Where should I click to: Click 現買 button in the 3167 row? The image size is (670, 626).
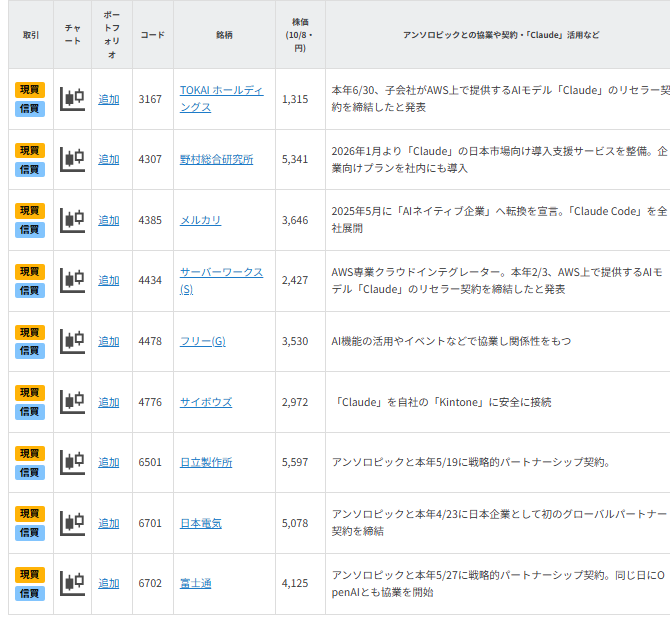coord(30,90)
